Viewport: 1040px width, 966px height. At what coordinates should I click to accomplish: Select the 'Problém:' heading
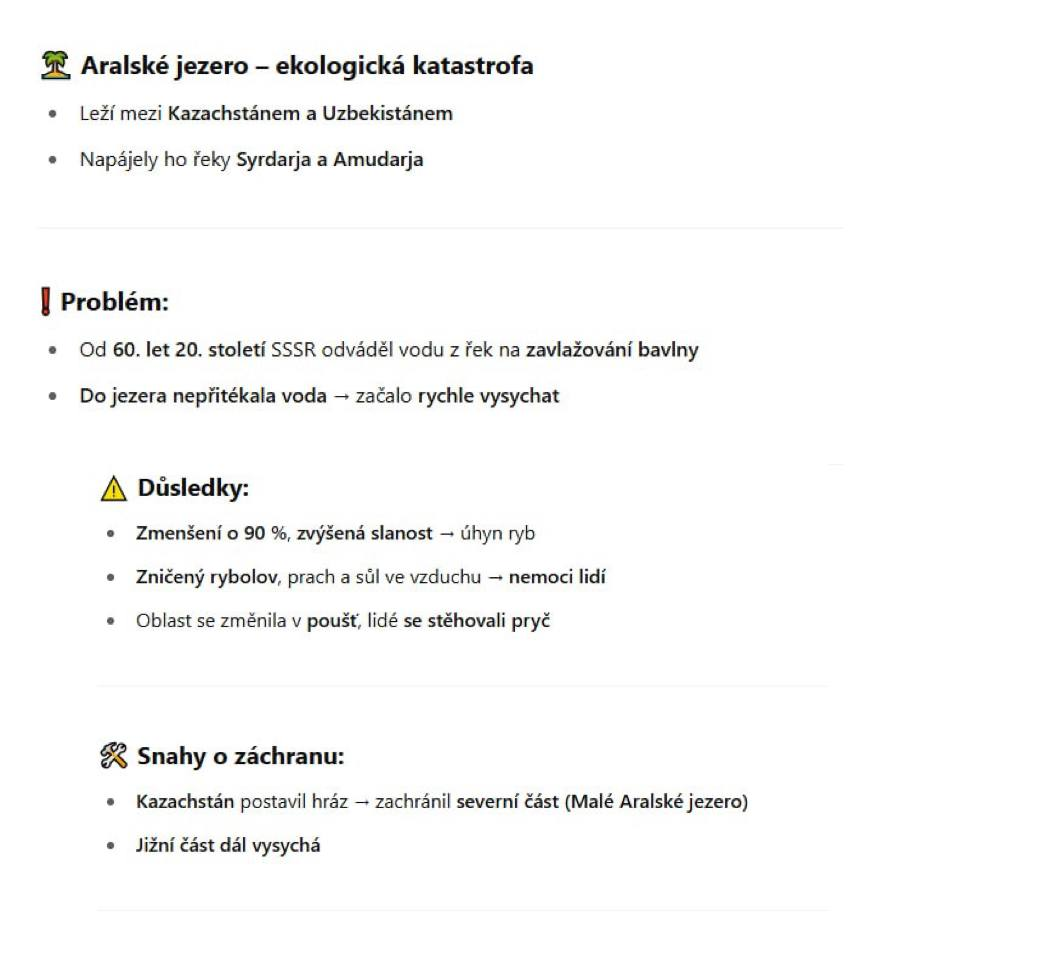[x=115, y=302]
